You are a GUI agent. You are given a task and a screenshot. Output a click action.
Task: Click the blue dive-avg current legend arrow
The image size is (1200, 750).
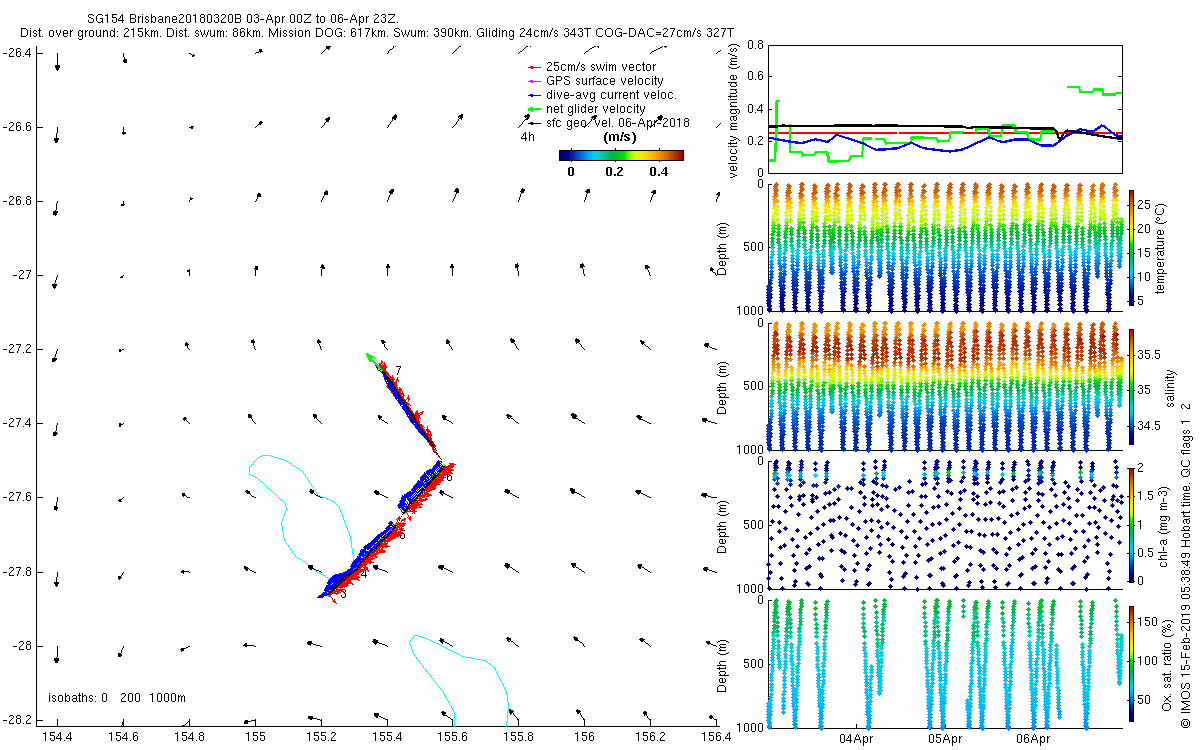pos(532,95)
